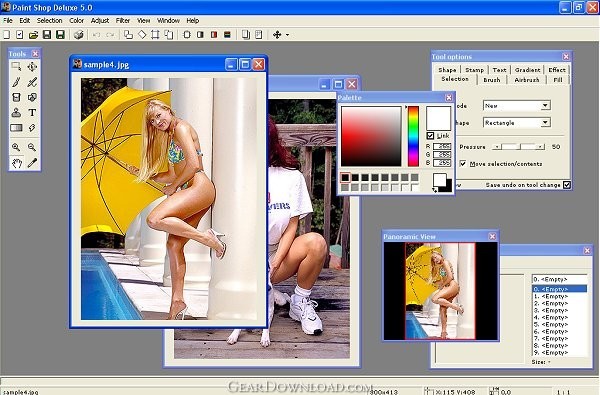Image resolution: width=600 pixels, height=395 pixels.
Task: Close the Panoramic View window
Action: pos(492,237)
